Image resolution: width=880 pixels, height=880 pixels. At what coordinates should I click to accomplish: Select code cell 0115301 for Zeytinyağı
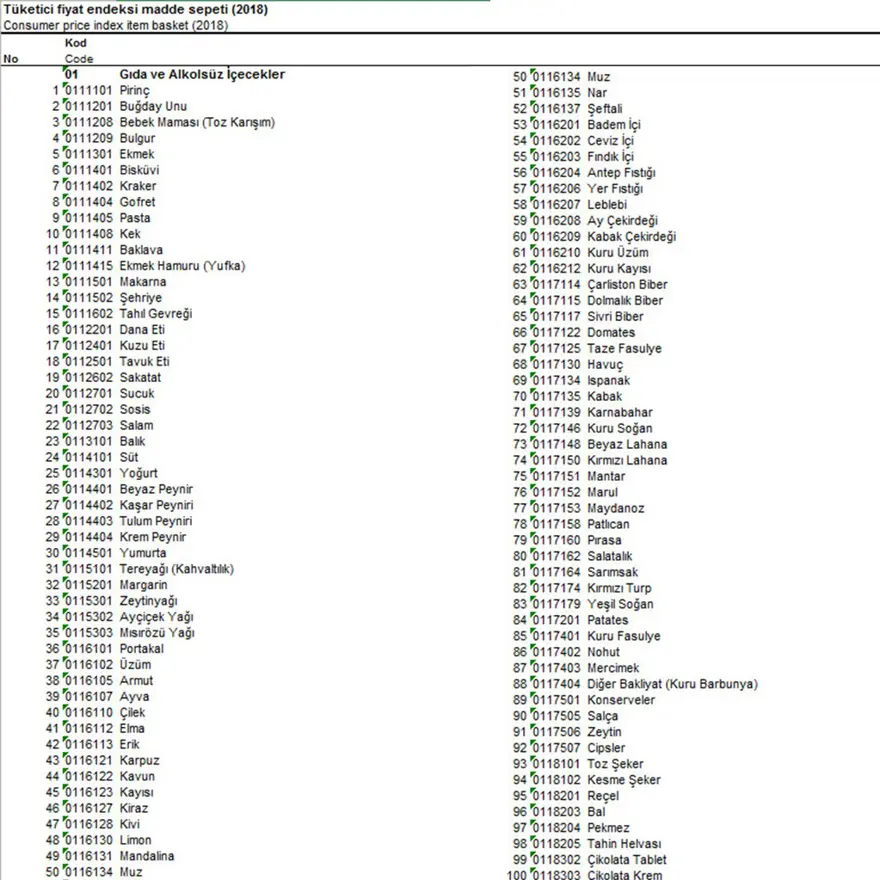(x=88, y=601)
